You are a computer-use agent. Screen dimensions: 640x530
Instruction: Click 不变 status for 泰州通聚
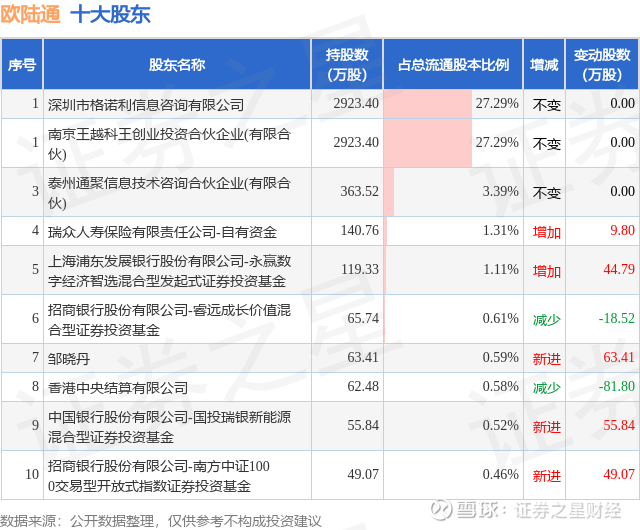tap(547, 193)
